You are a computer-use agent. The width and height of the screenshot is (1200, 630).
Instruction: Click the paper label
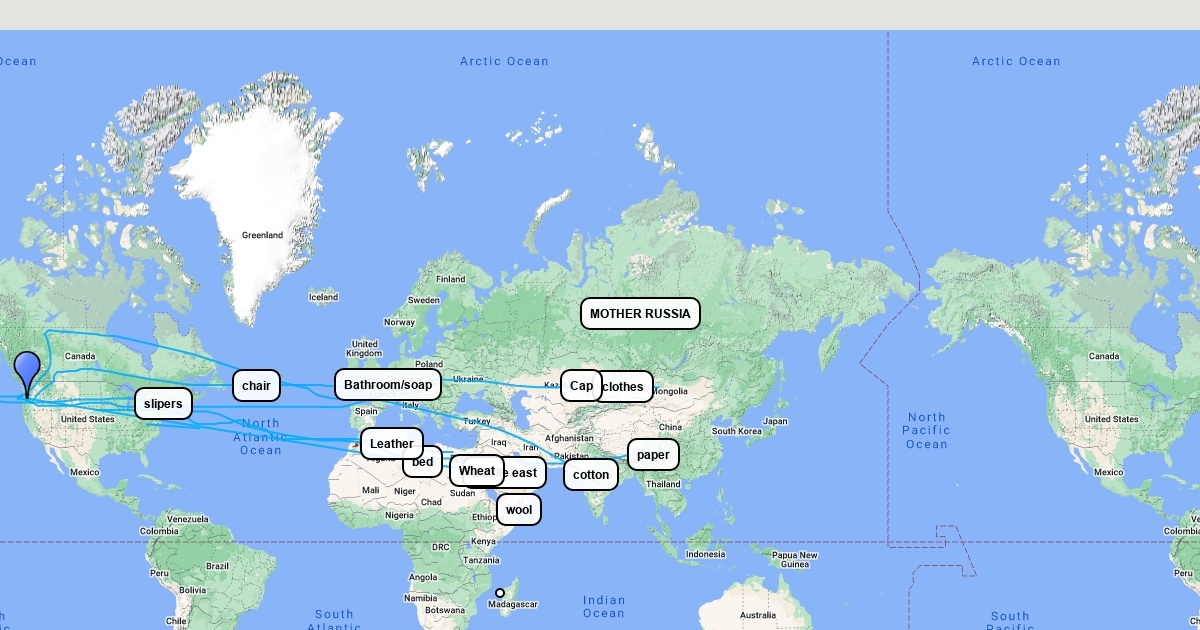click(x=653, y=455)
